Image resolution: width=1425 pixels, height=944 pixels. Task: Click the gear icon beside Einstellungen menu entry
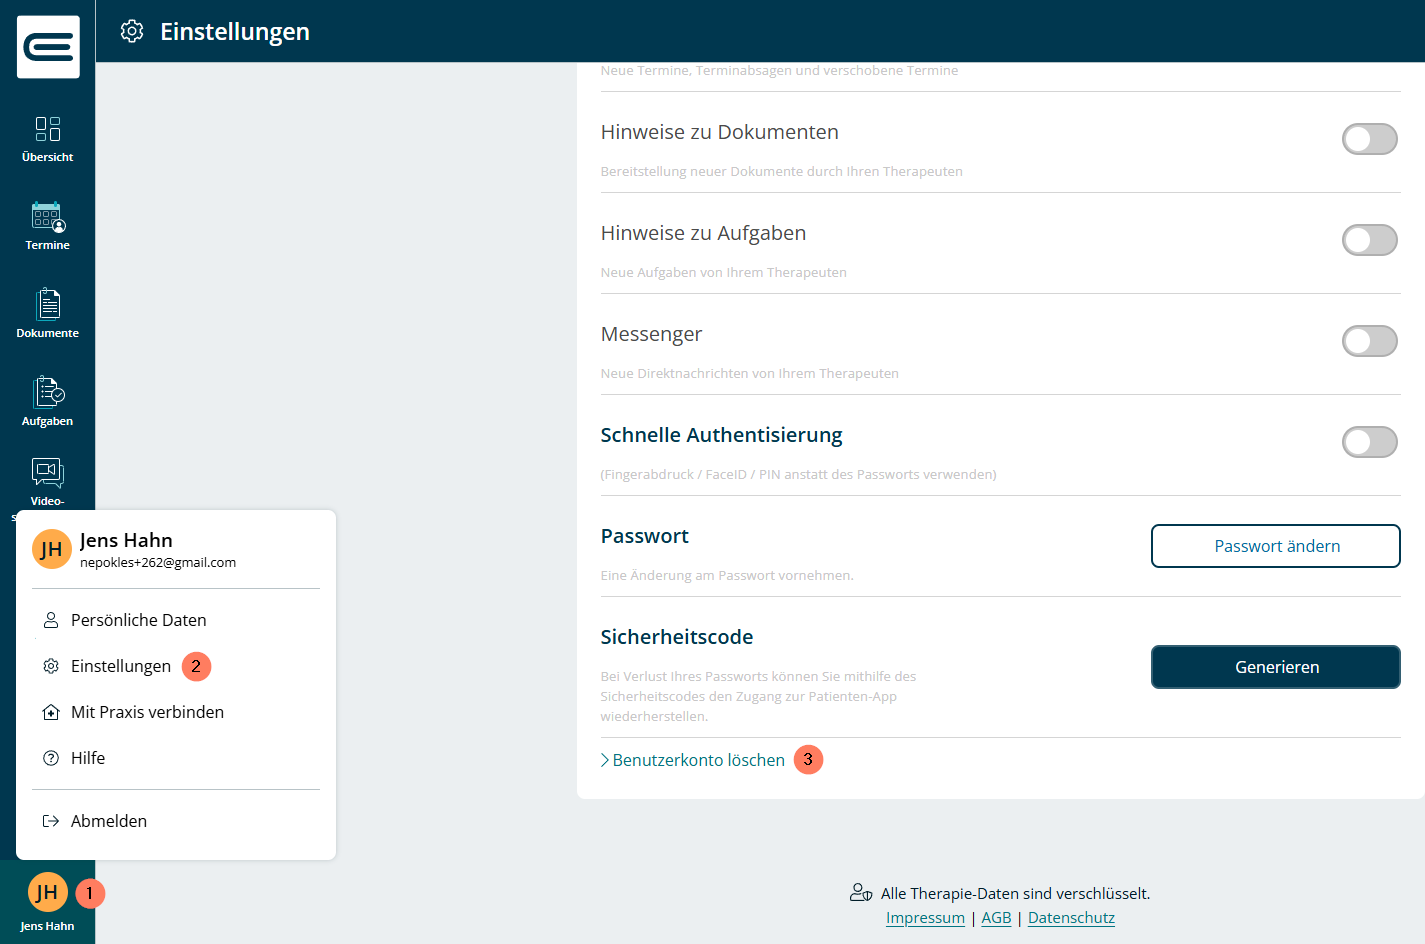(x=51, y=666)
